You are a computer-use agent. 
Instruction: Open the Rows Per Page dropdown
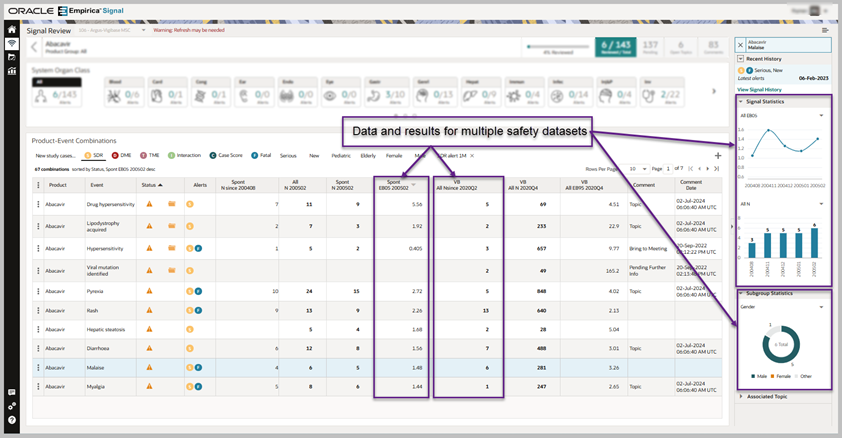[637, 169]
